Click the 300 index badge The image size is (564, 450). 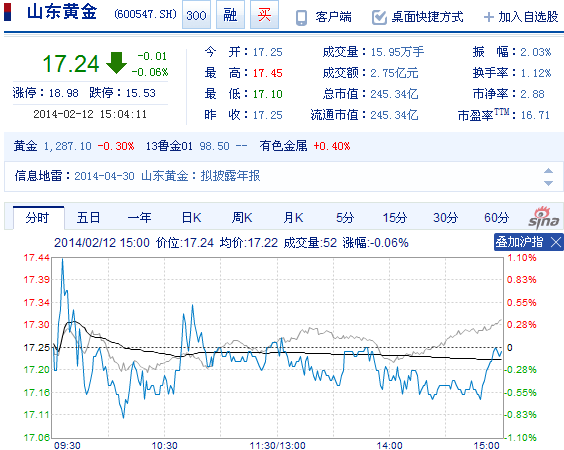pos(196,15)
